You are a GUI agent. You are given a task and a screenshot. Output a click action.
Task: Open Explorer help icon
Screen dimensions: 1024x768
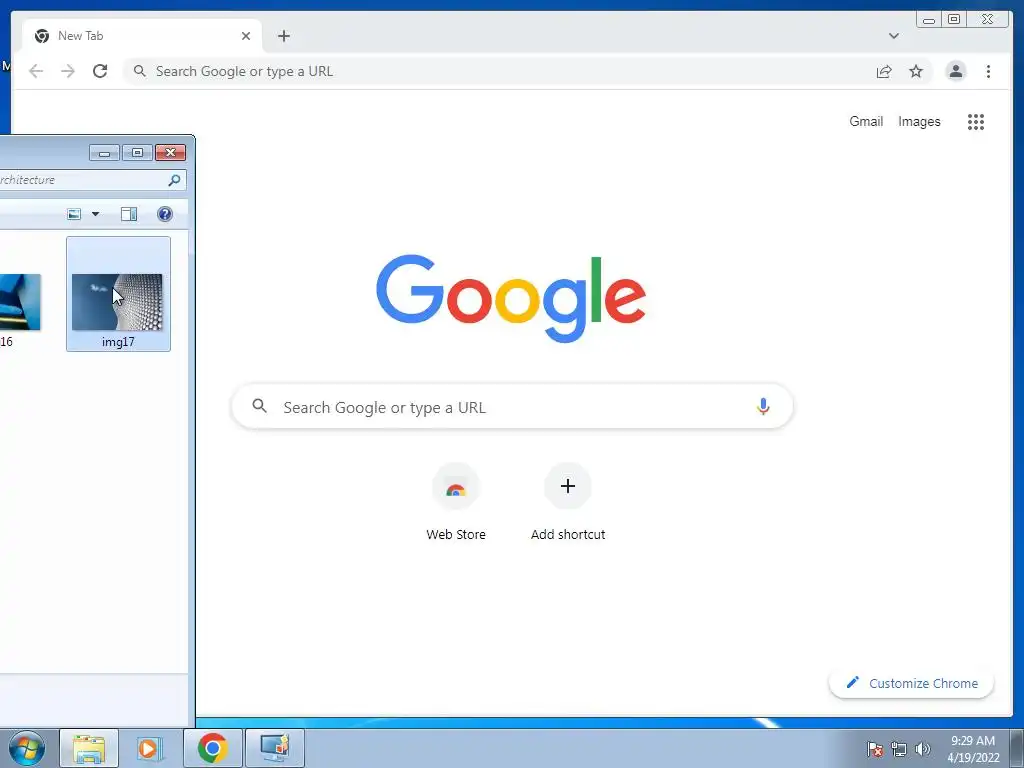tap(165, 214)
